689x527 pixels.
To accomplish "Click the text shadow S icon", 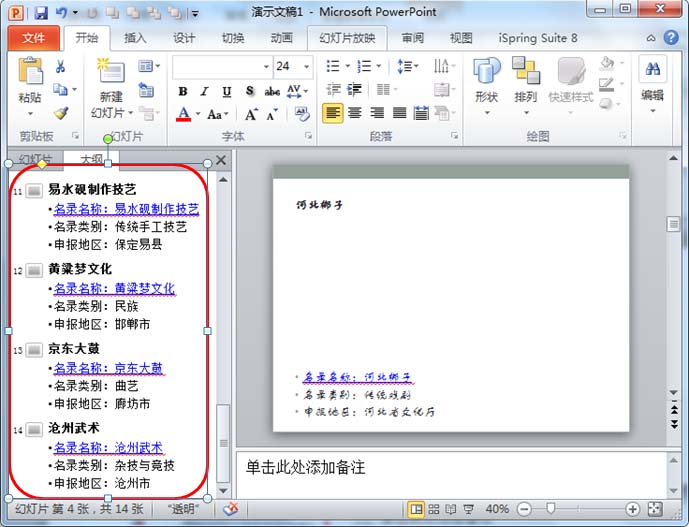I will point(249,91).
